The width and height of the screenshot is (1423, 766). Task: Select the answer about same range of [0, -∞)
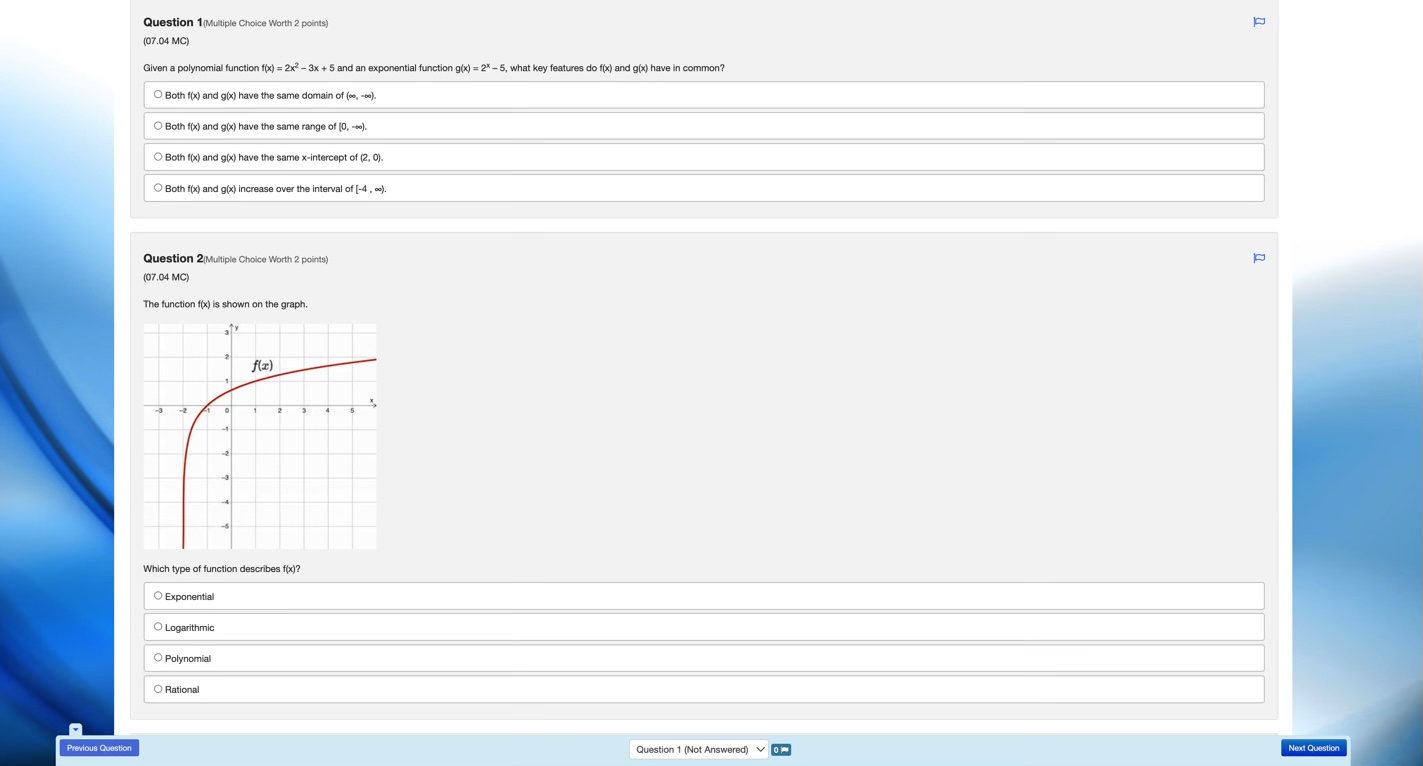[x=157, y=125]
